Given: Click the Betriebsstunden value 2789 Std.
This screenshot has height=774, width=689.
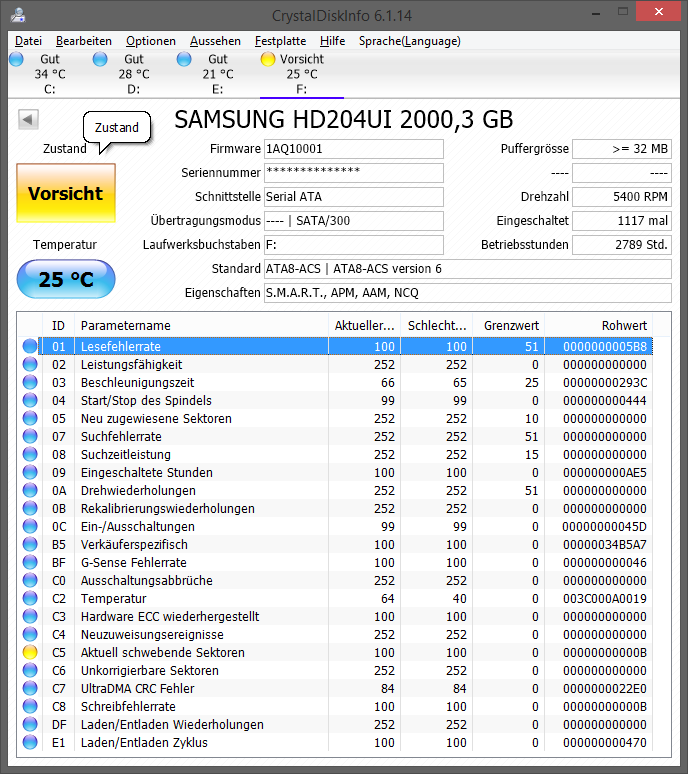Looking at the screenshot, I should [622, 244].
